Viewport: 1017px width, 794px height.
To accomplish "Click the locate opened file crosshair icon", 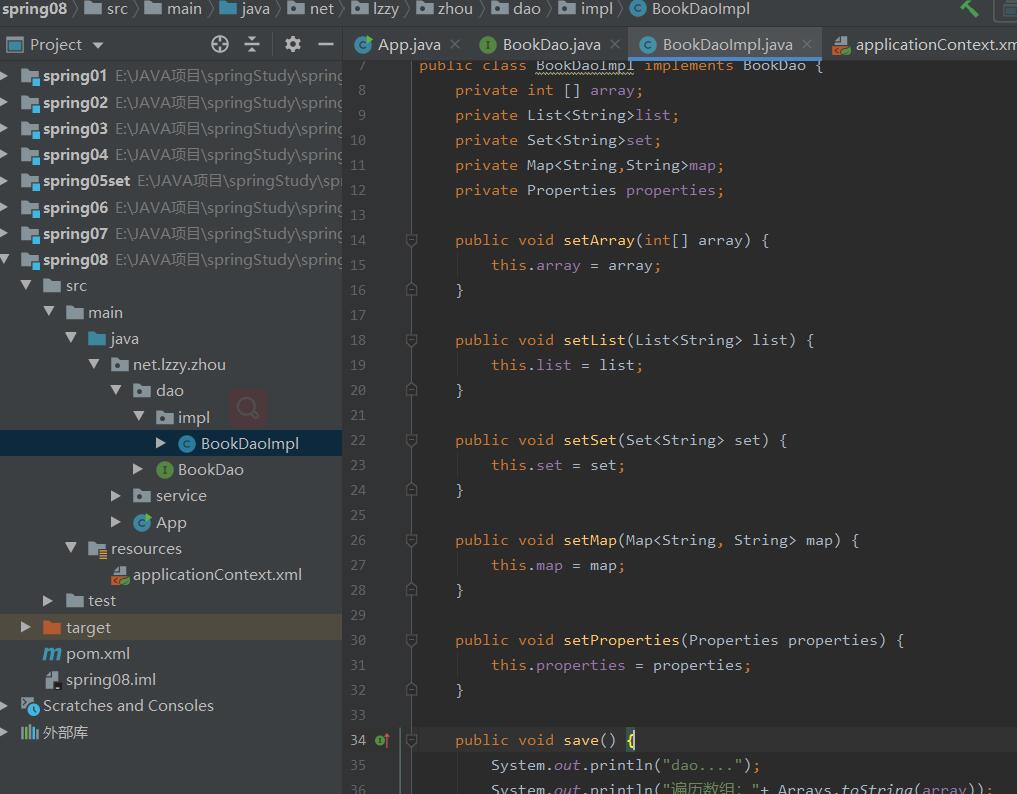I will [x=220, y=44].
